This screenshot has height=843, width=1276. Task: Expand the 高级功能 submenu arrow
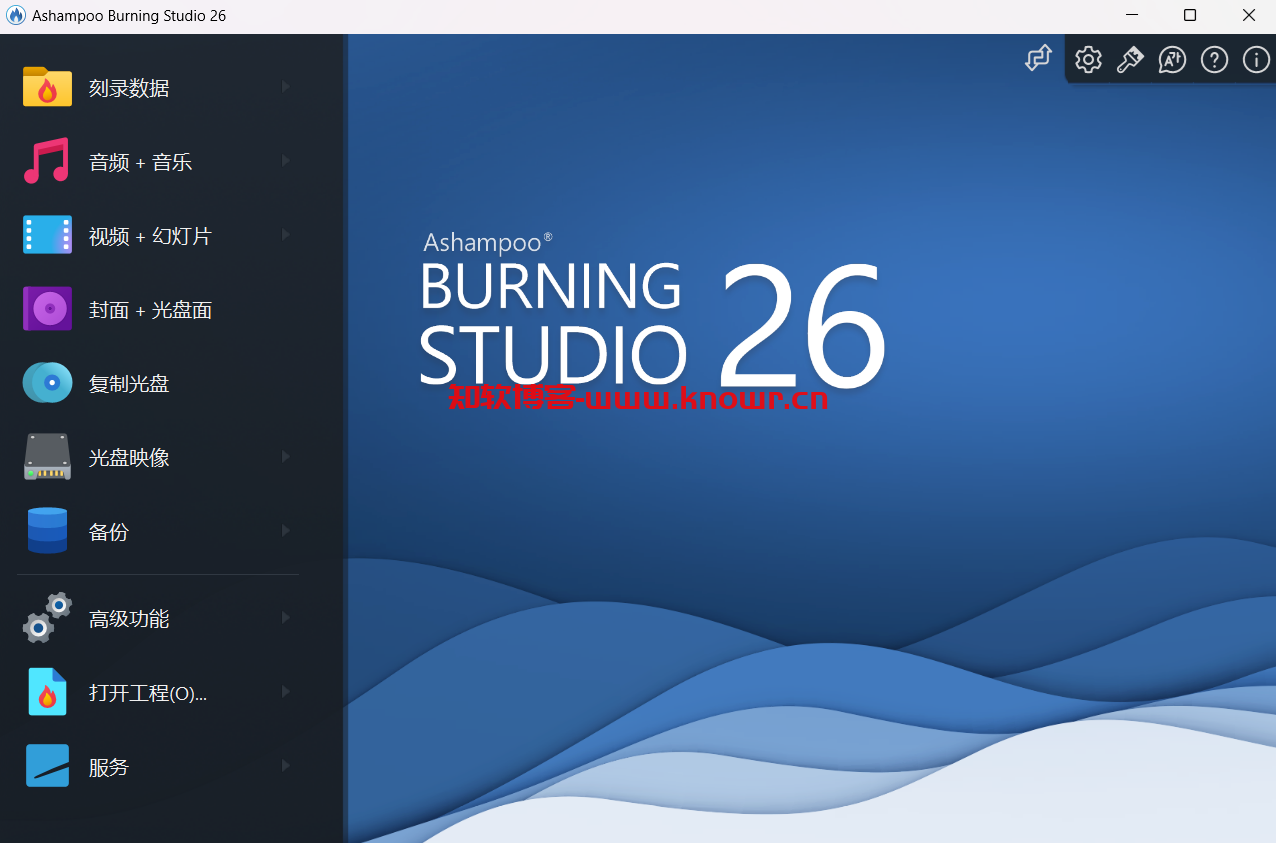pyautogui.click(x=285, y=618)
